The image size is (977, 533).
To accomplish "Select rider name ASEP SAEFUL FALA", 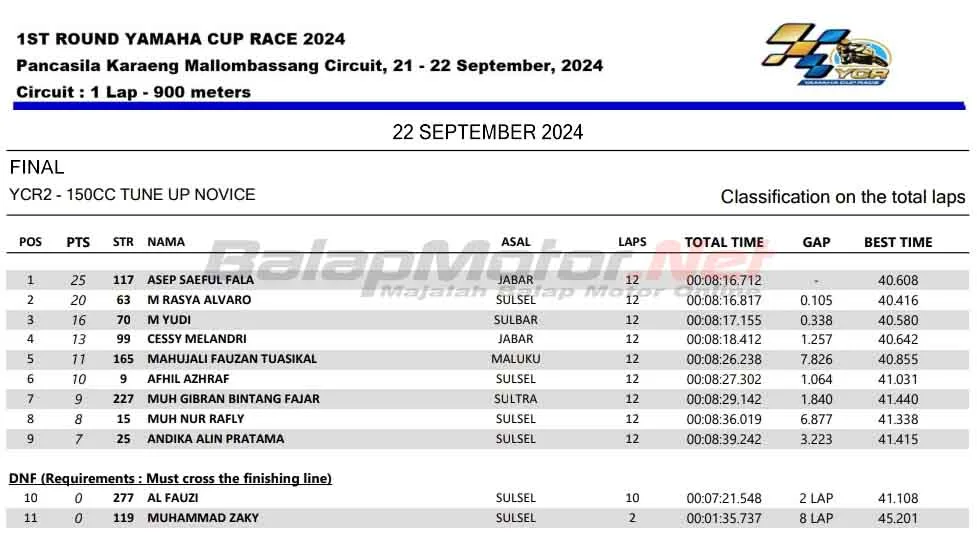I will 200,281.
